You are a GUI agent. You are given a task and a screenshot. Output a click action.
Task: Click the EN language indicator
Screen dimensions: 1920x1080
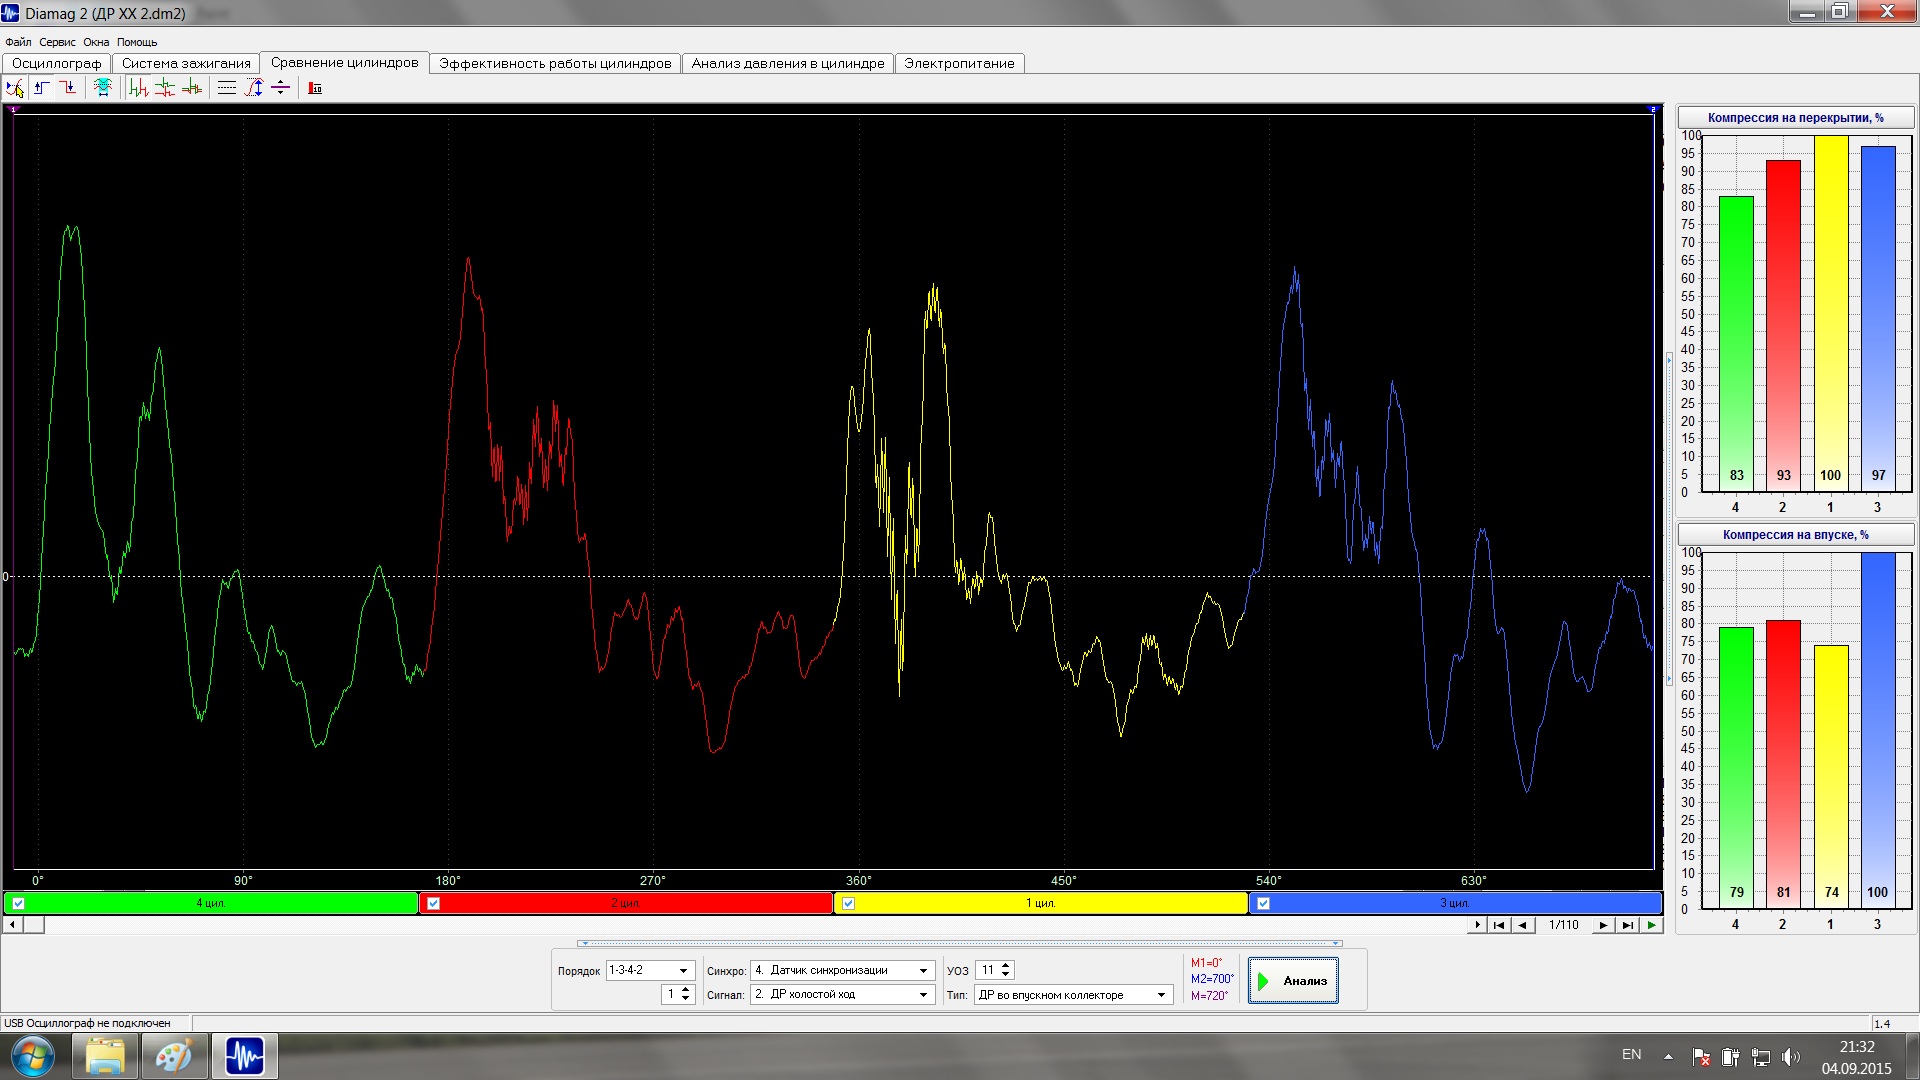(x=1631, y=1055)
